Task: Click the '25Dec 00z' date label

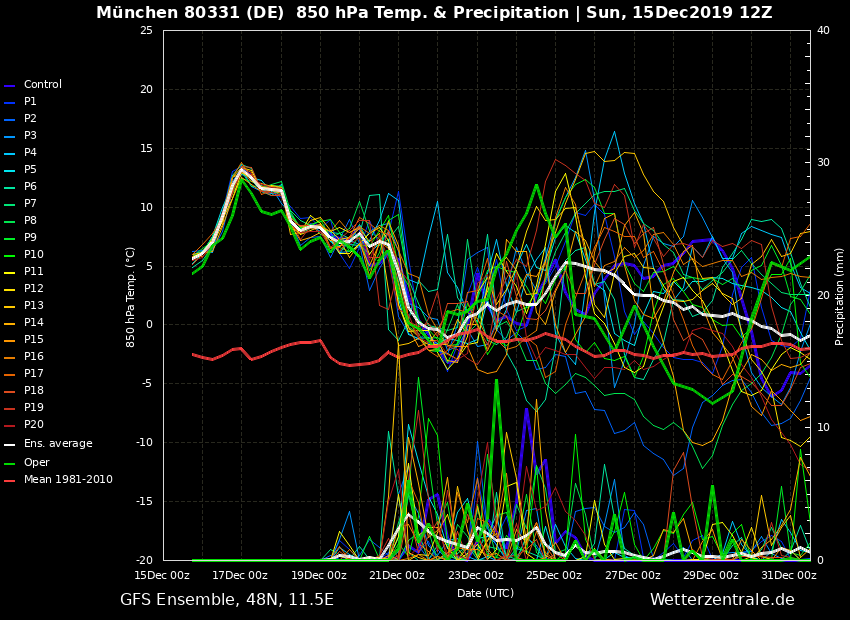Action: pos(553,575)
